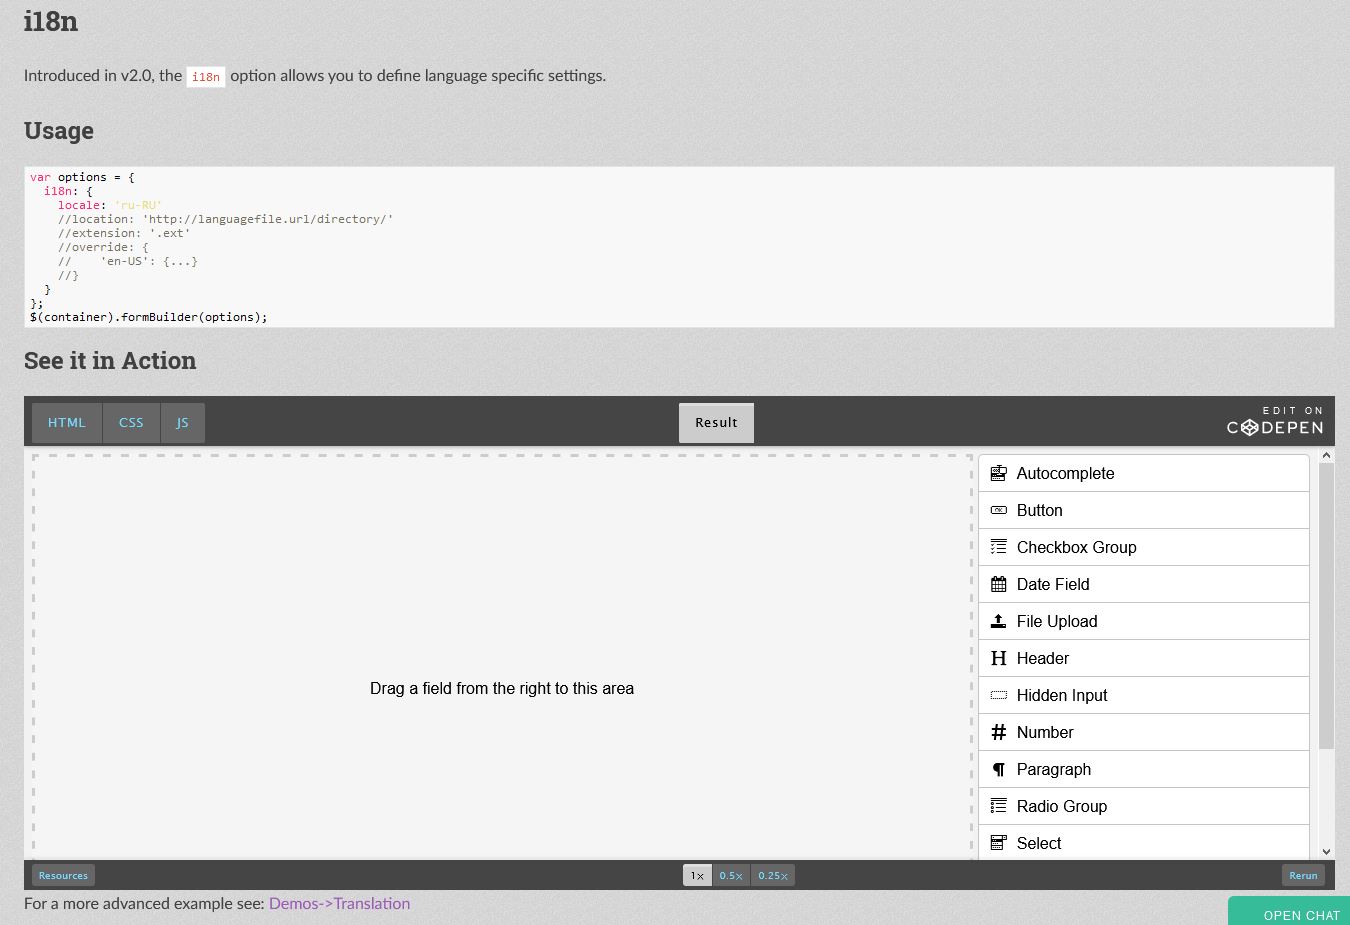Viewport: 1350px width, 925px height.
Task: Select the Radio Group field option
Action: [1061, 806]
